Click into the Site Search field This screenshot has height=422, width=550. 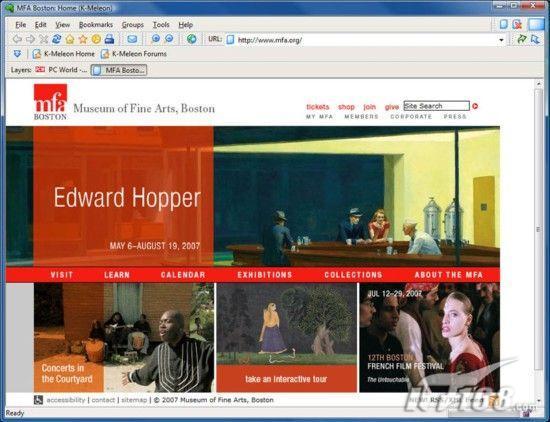click(436, 106)
